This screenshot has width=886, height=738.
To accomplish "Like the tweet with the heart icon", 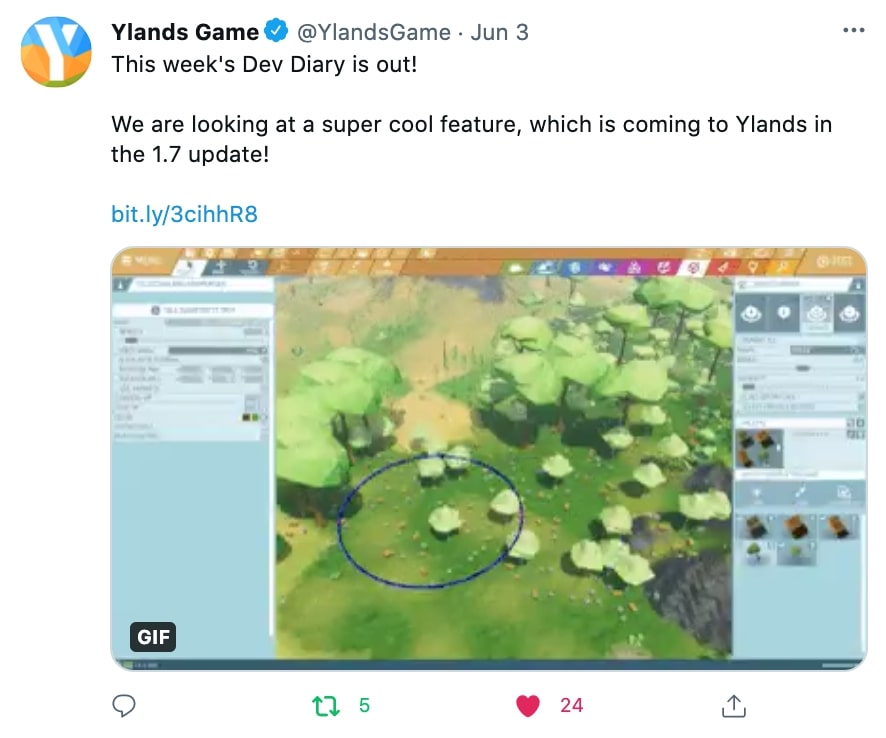I will tap(528, 706).
